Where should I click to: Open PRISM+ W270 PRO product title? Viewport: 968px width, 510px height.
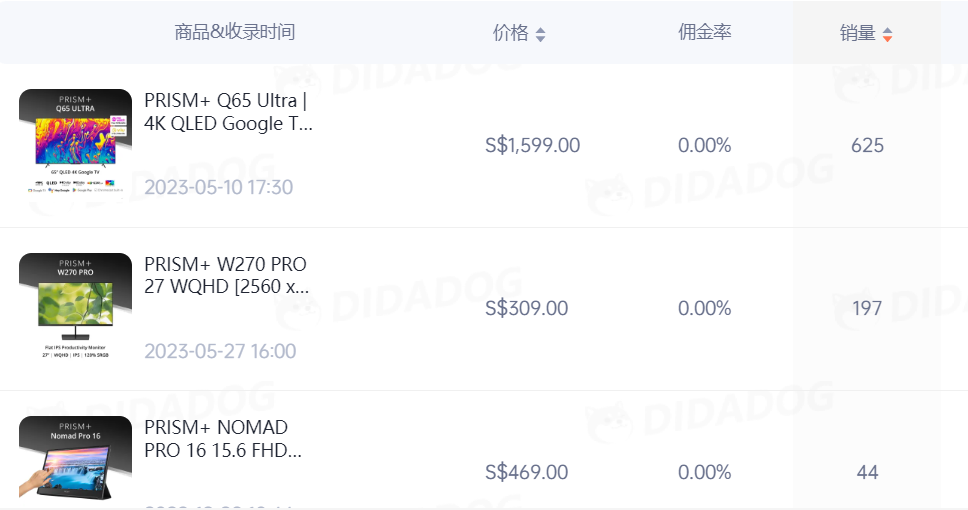tap(228, 276)
